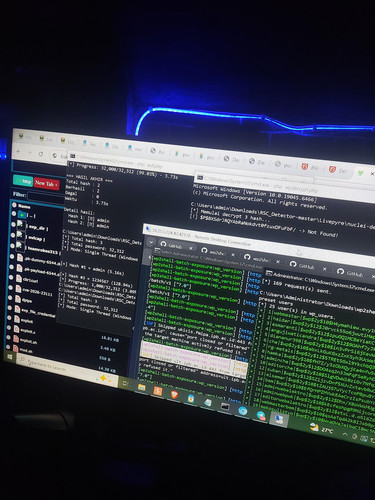Open the exp_dir folder icon

(21, 224)
